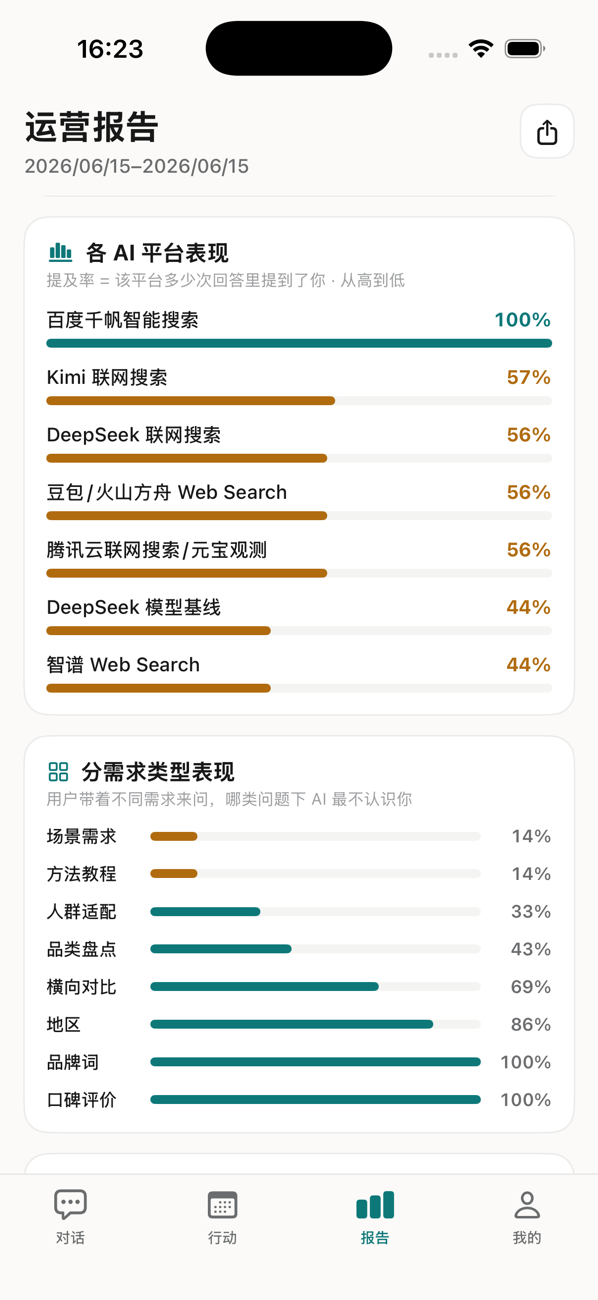Select the 百度千帆智能搜索 platform row
This screenshot has width=598, height=1300.
point(299,328)
